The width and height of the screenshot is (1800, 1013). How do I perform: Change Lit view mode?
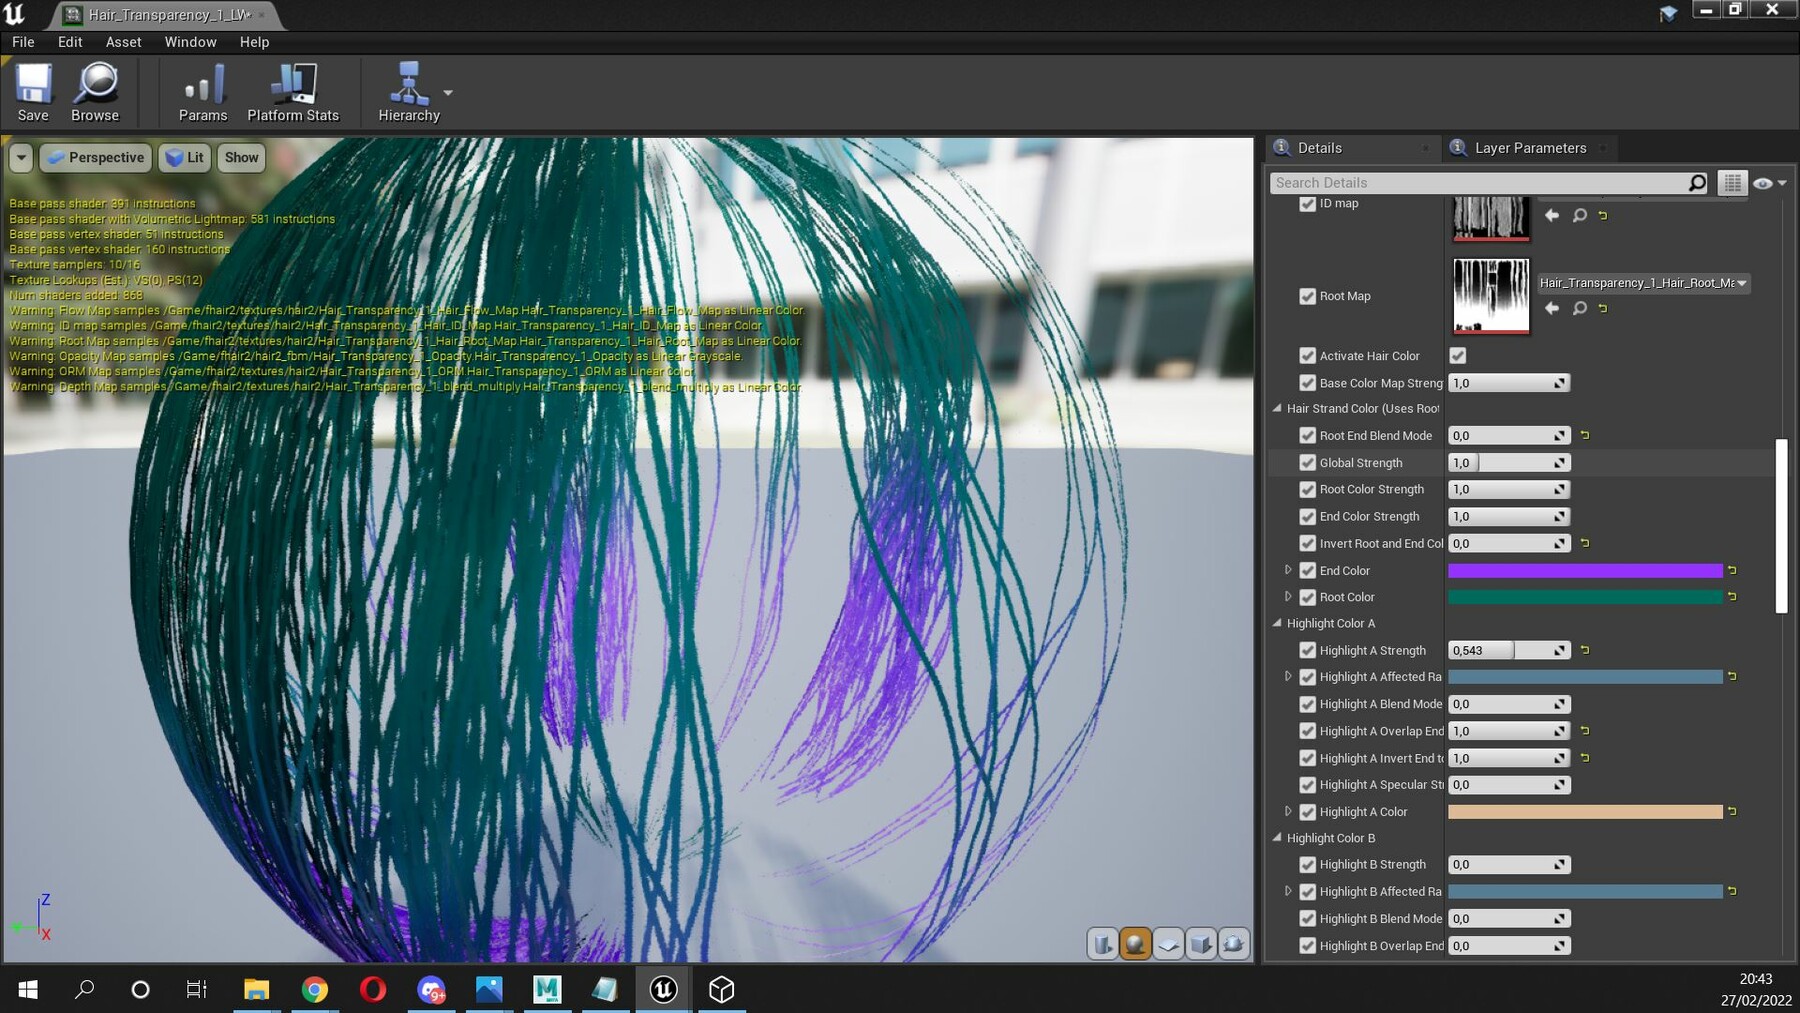coord(185,157)
